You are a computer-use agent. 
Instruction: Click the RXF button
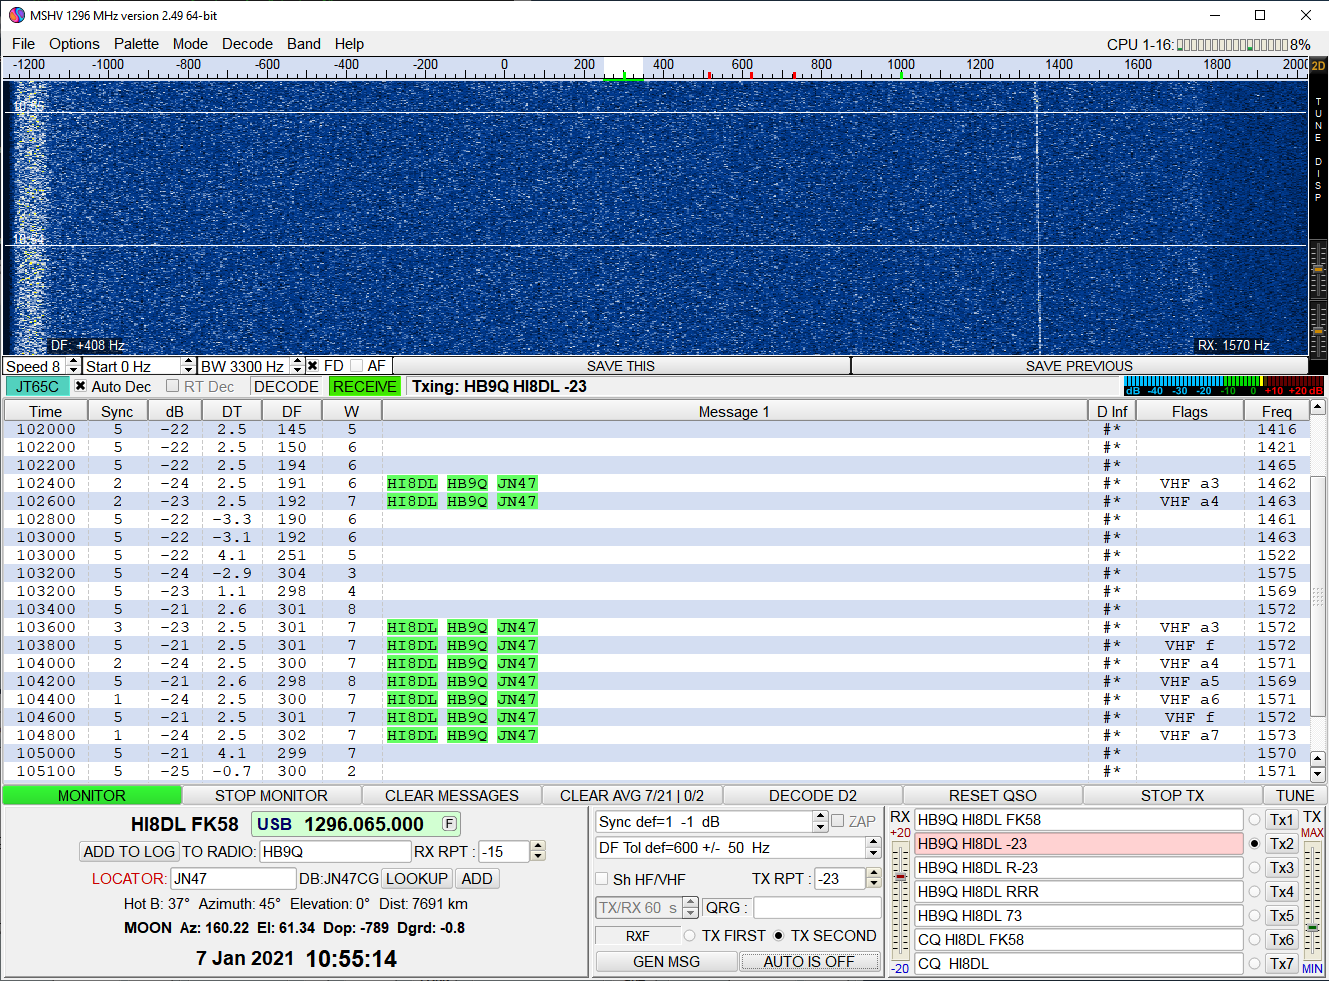(637, 936)
